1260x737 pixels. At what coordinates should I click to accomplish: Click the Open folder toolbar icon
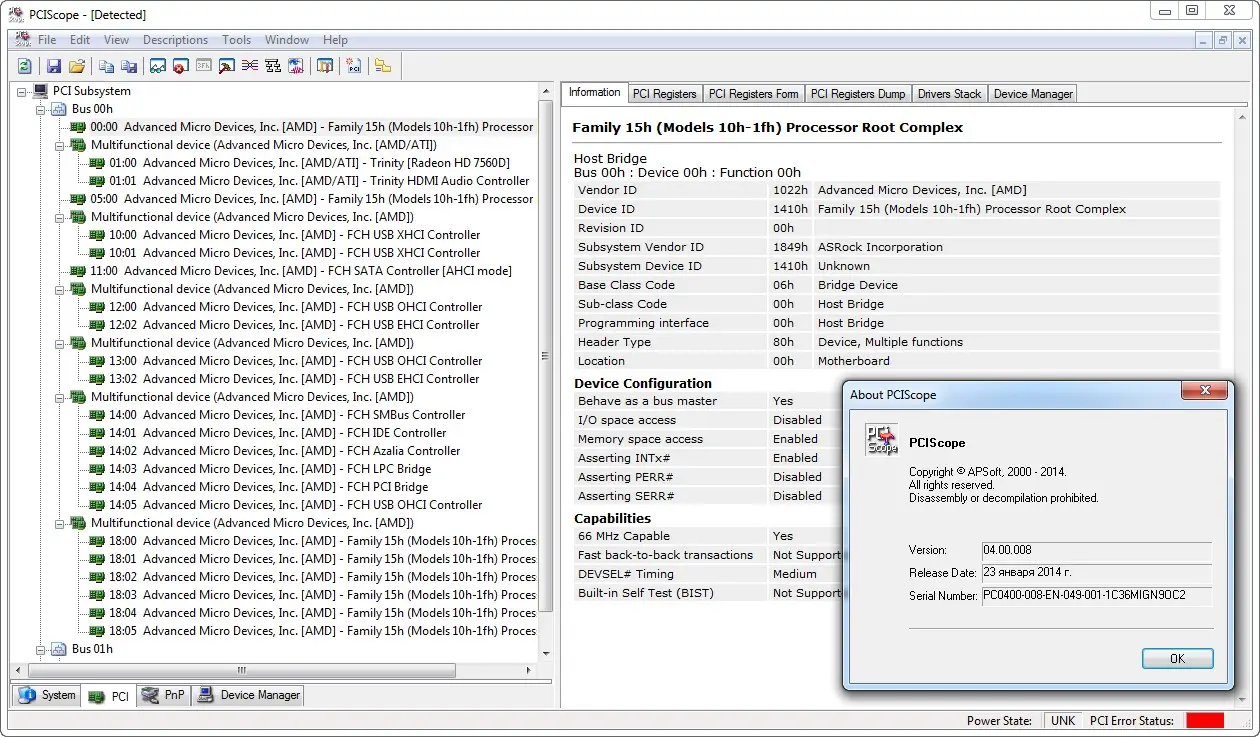tap(77, 66)
